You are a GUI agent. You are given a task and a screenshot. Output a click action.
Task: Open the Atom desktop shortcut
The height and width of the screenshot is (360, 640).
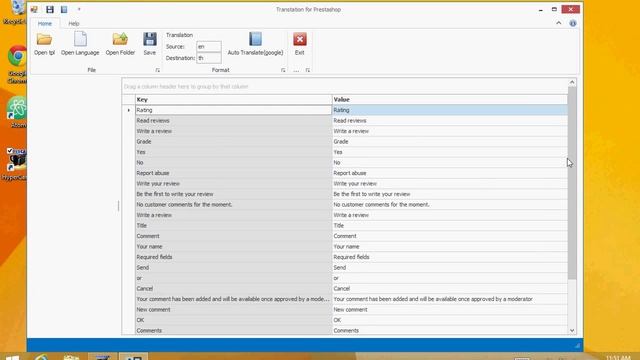pyautogui.click(x=17, y=112)
